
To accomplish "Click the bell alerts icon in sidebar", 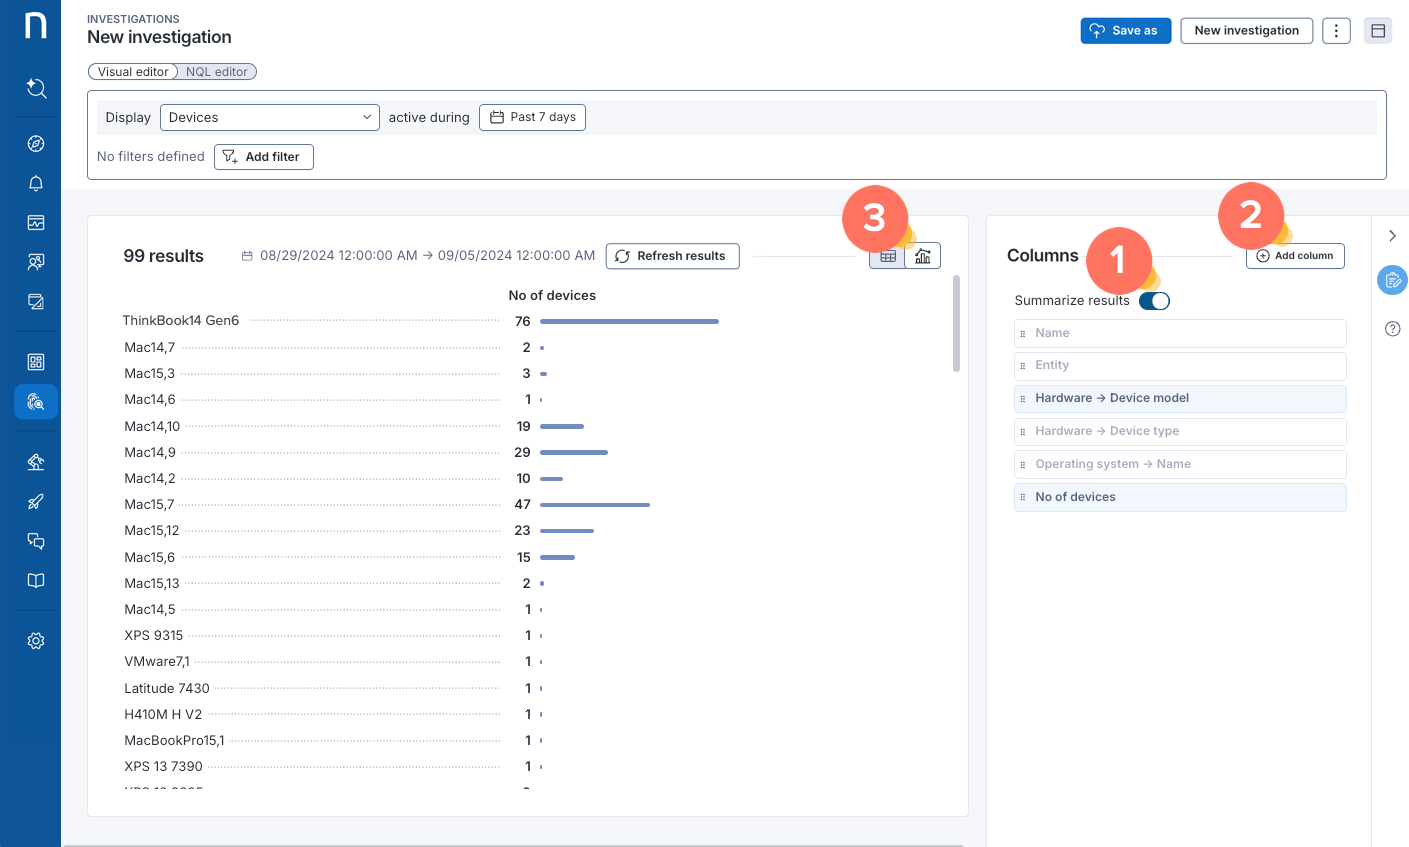I will pos(36,183).
